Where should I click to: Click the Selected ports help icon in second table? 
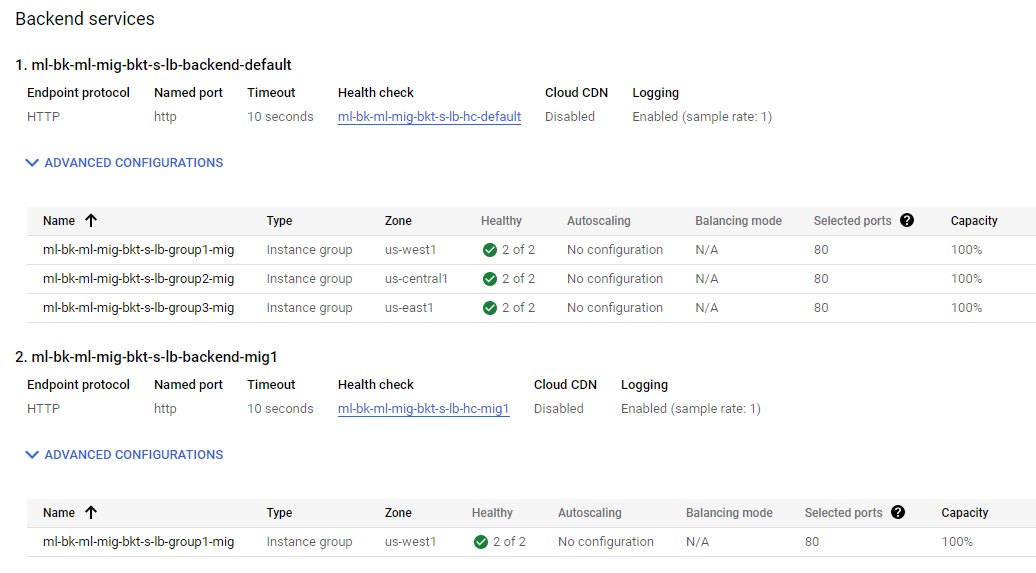point(898,513)
